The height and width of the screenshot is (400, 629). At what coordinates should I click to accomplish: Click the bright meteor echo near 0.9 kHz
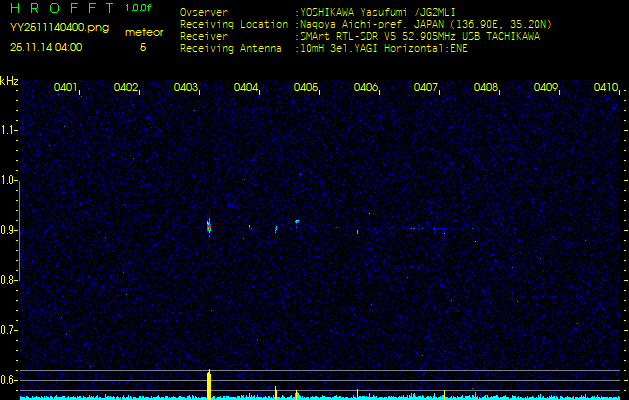pos(209,227)
